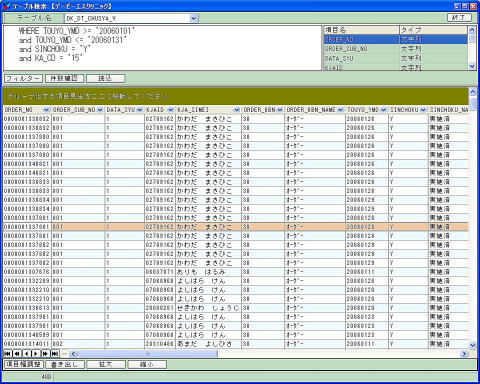Open SINCHOKU column filter dropdown
Image resolution: width=480 pixels, height=384 pixels.
423,110
